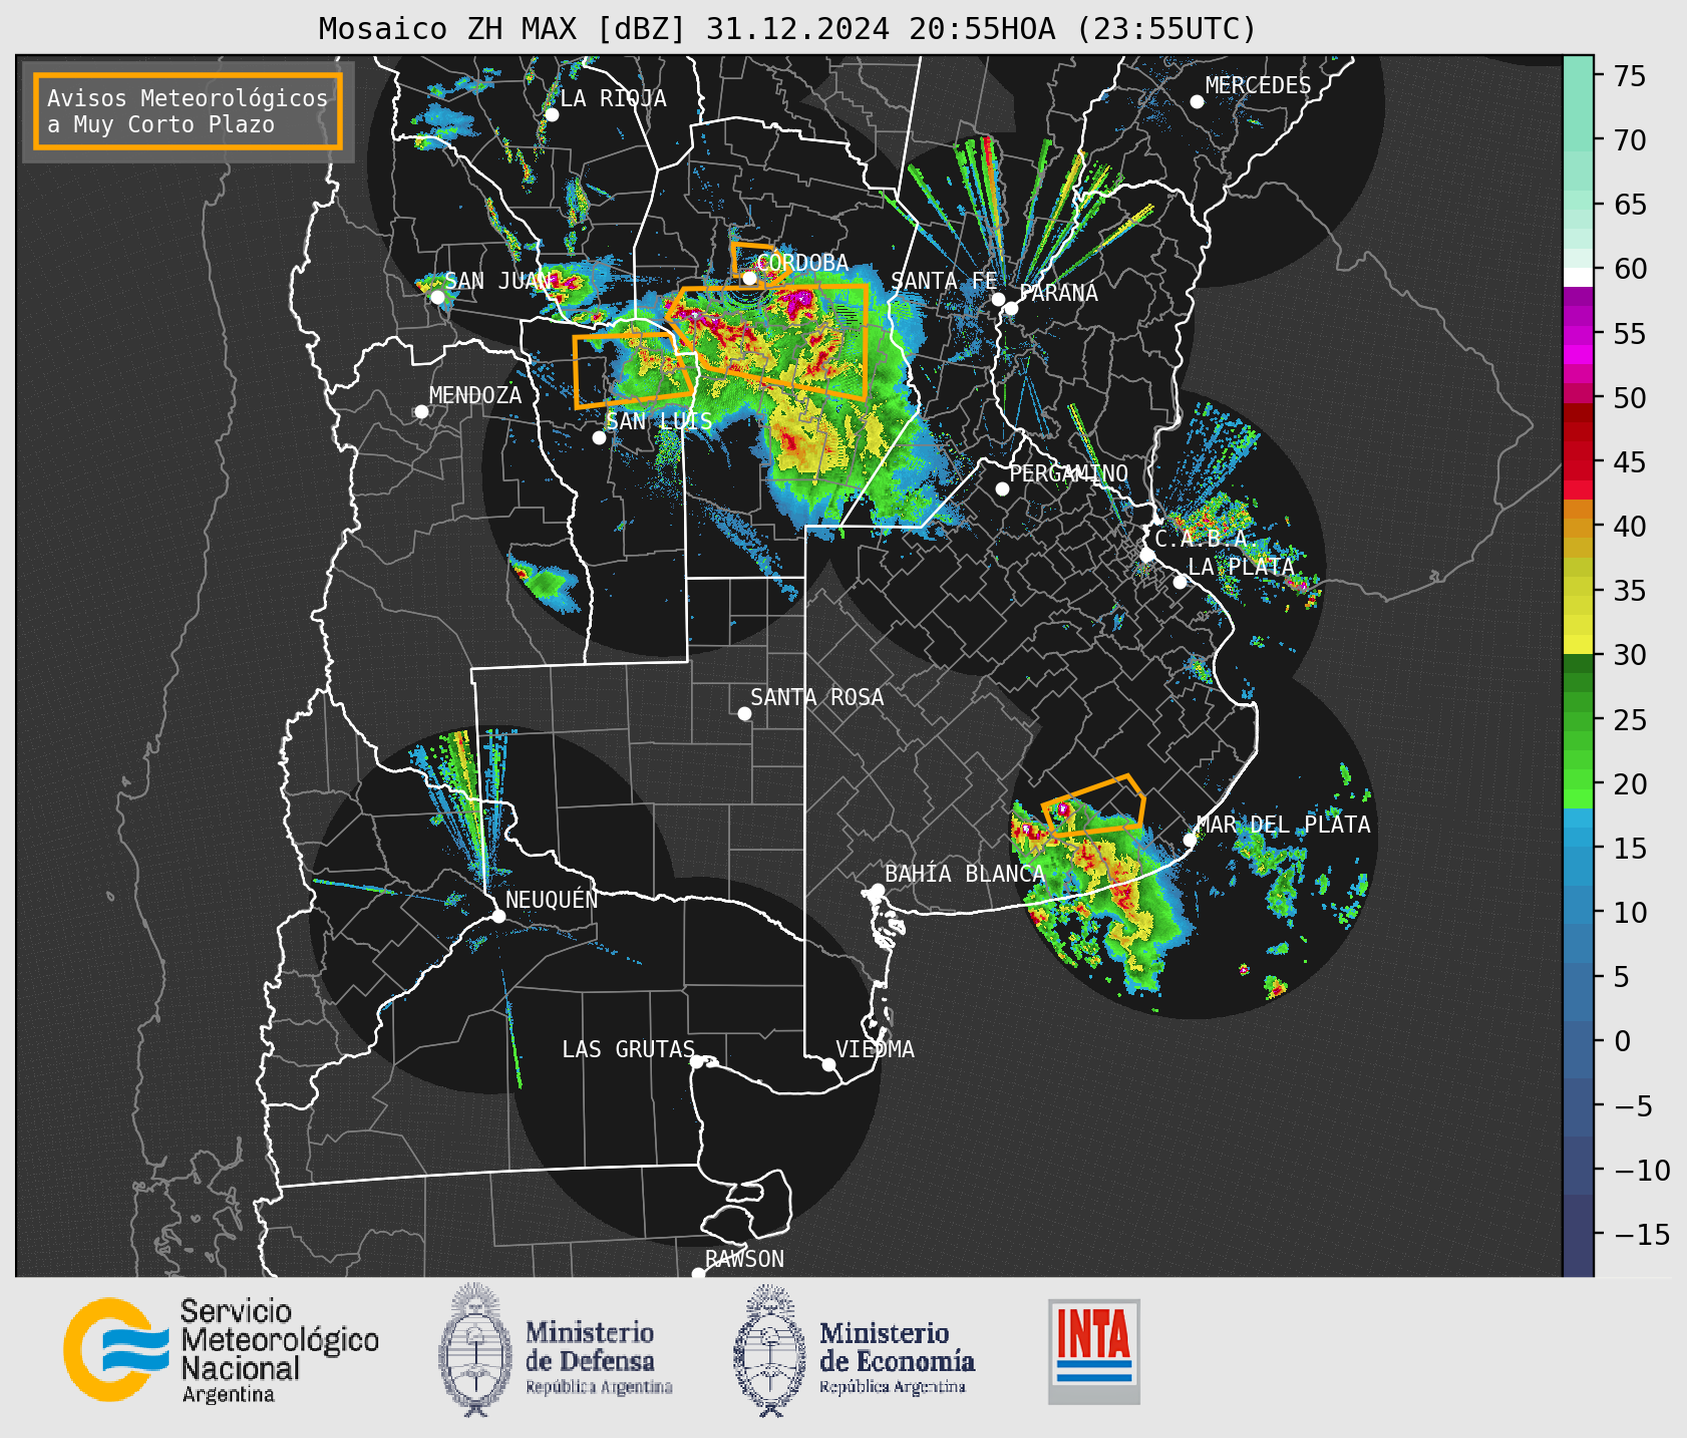Select the orange Avisos Meteorológicos legend box

(x=188, y=111)
